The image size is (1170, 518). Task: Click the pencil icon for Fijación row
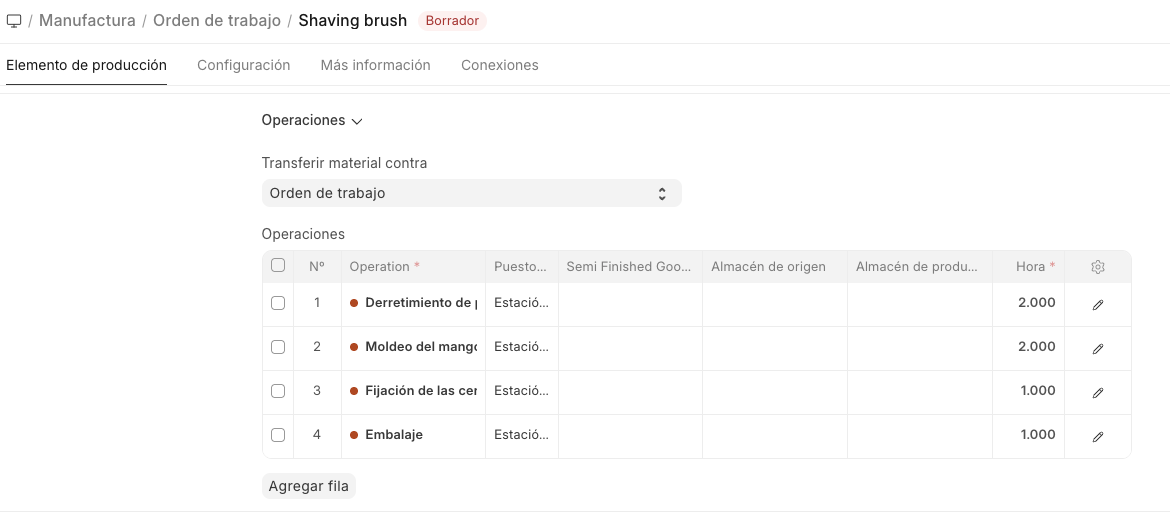pos(1097,393)
